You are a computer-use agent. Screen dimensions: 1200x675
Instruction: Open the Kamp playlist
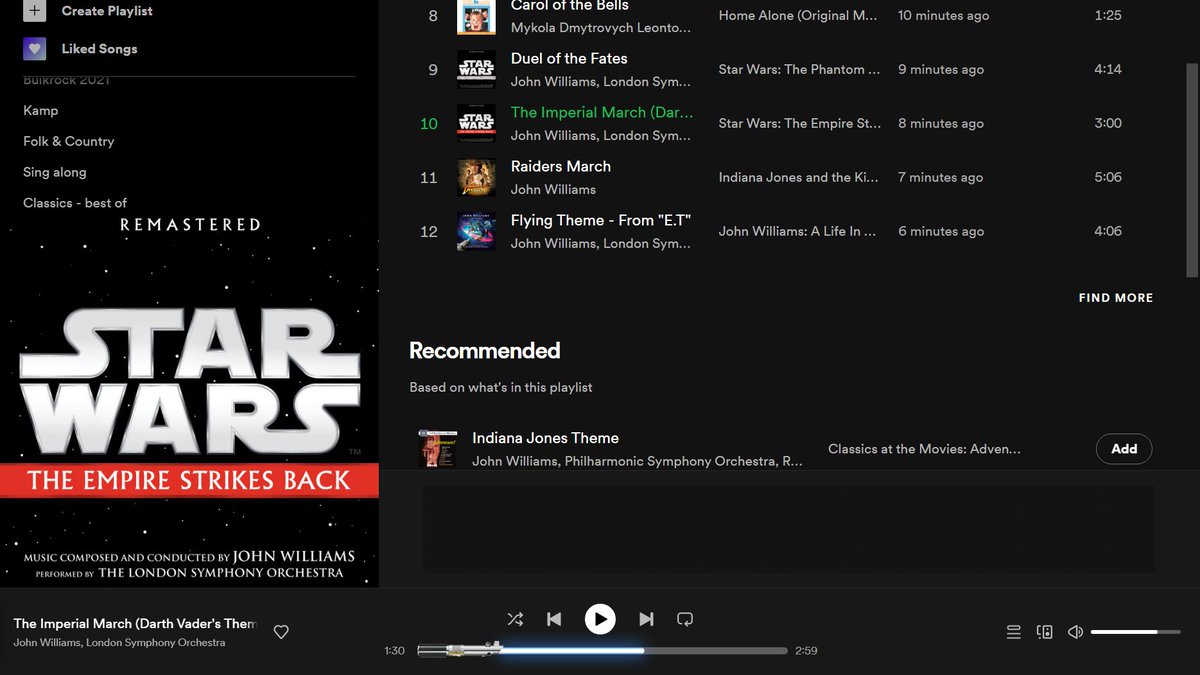(41, 110)
